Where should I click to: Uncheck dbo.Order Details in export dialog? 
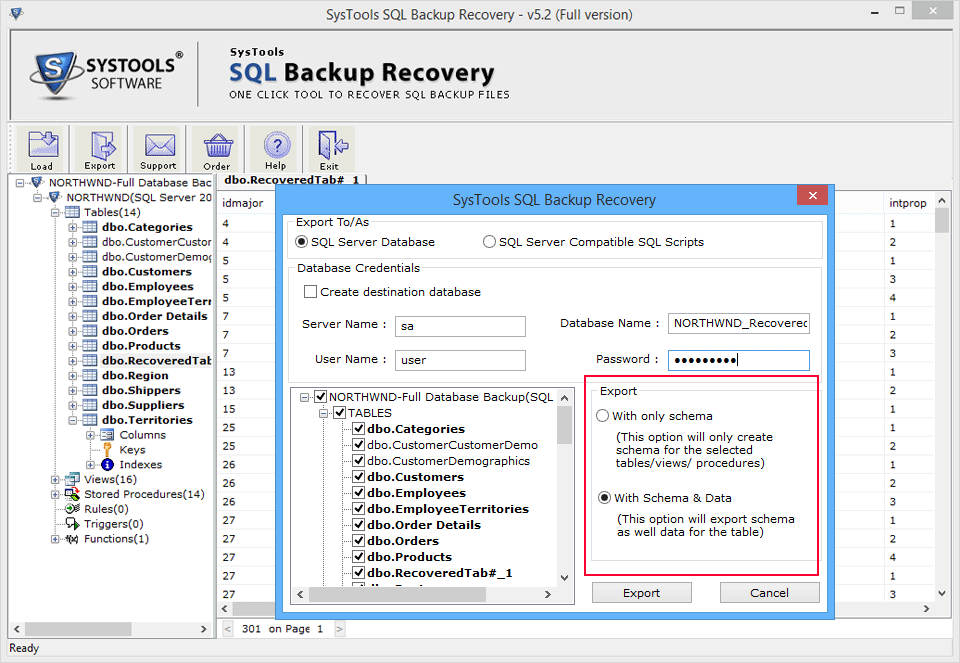click(359, 525)
